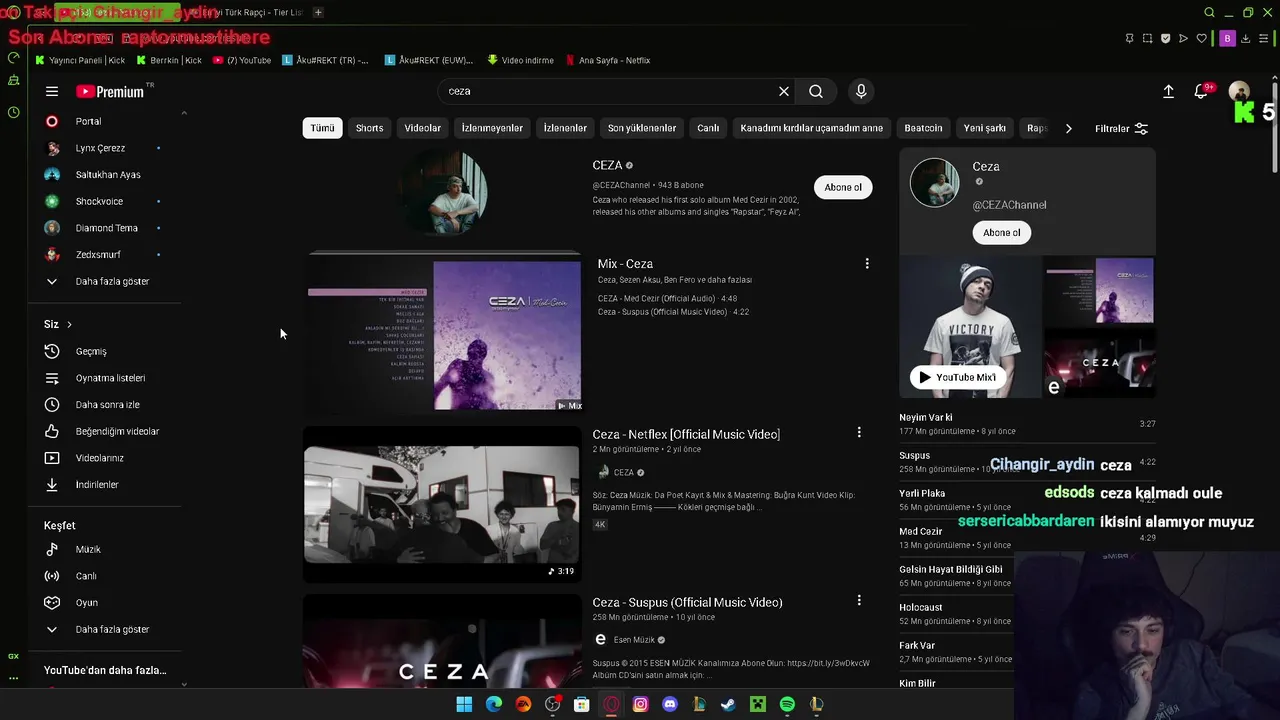
Task: Show more filter chips with right chevron
Action: (x=1068, y=128)
